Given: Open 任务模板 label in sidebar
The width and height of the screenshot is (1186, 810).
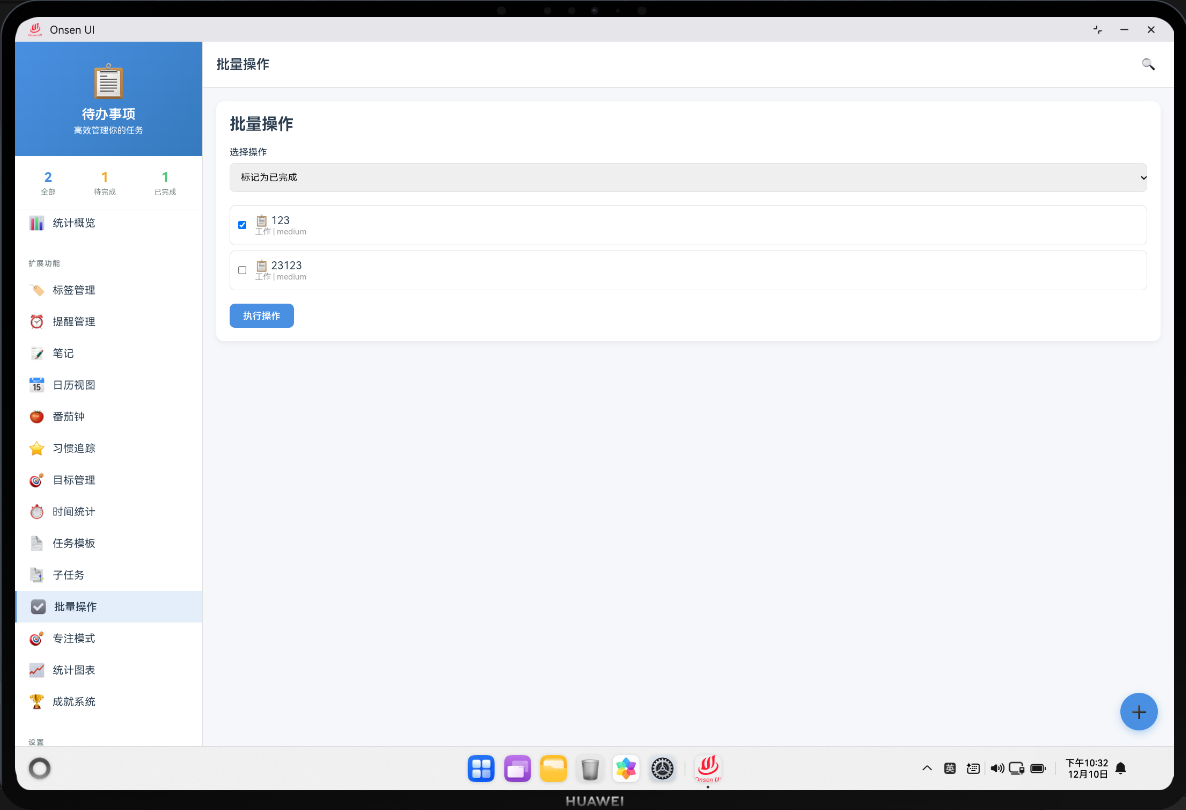Looking at the screenshot, I should [73, 544].
